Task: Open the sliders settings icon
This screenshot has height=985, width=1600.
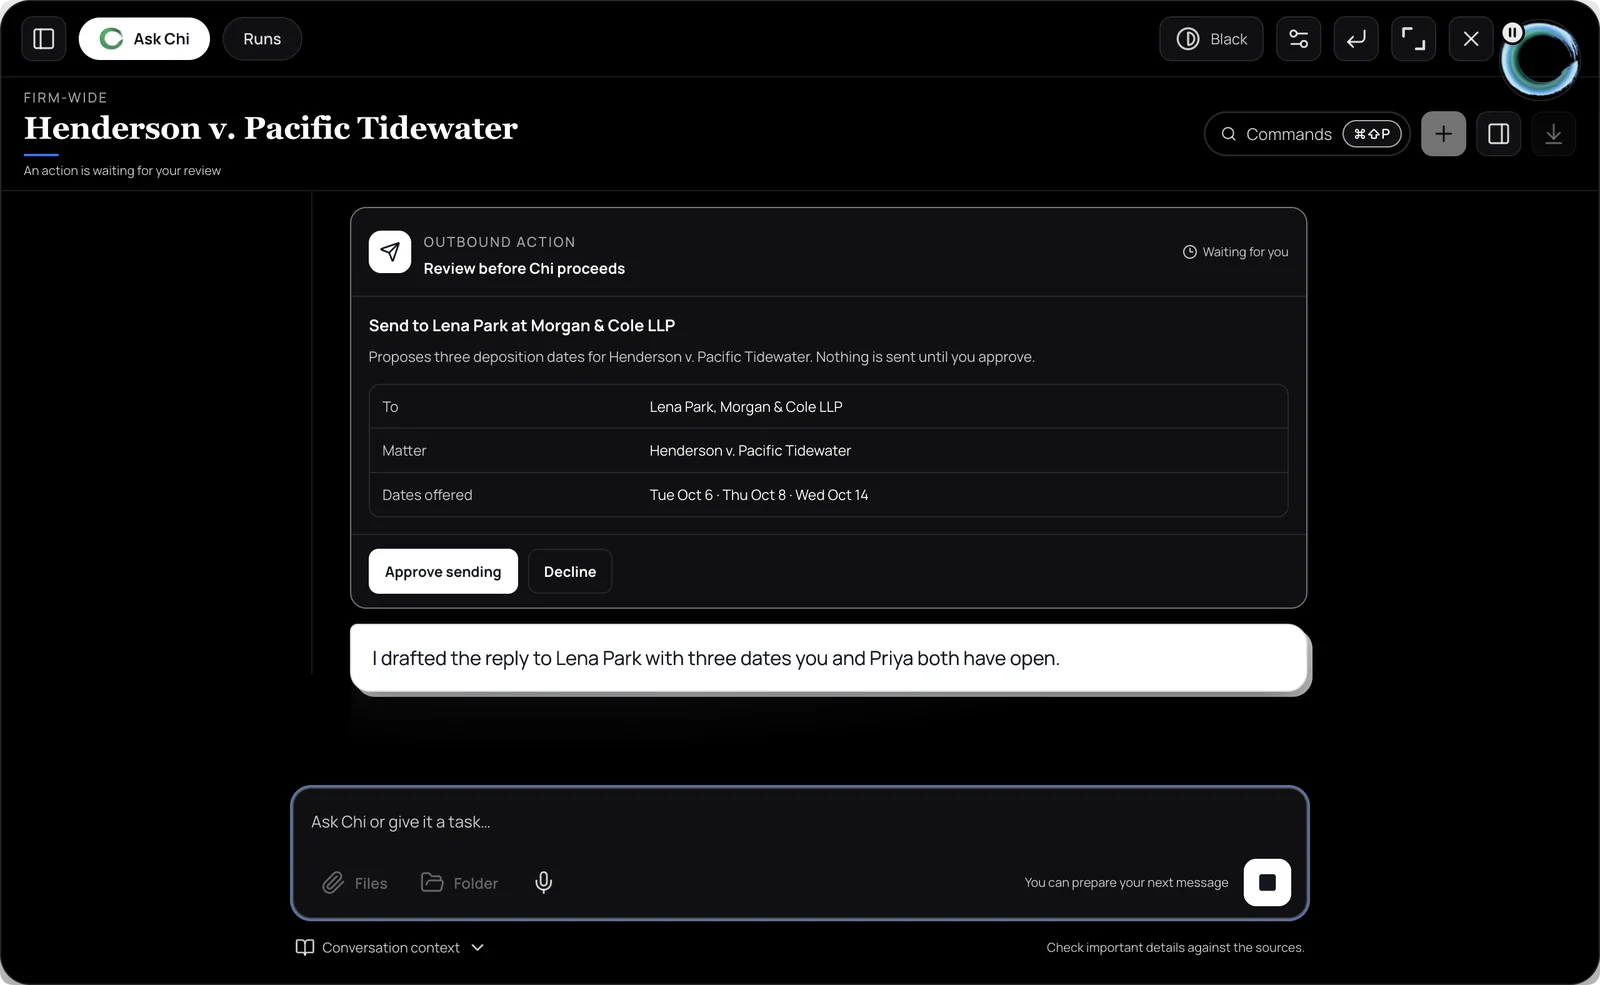Action: (x=1299, y=39)
